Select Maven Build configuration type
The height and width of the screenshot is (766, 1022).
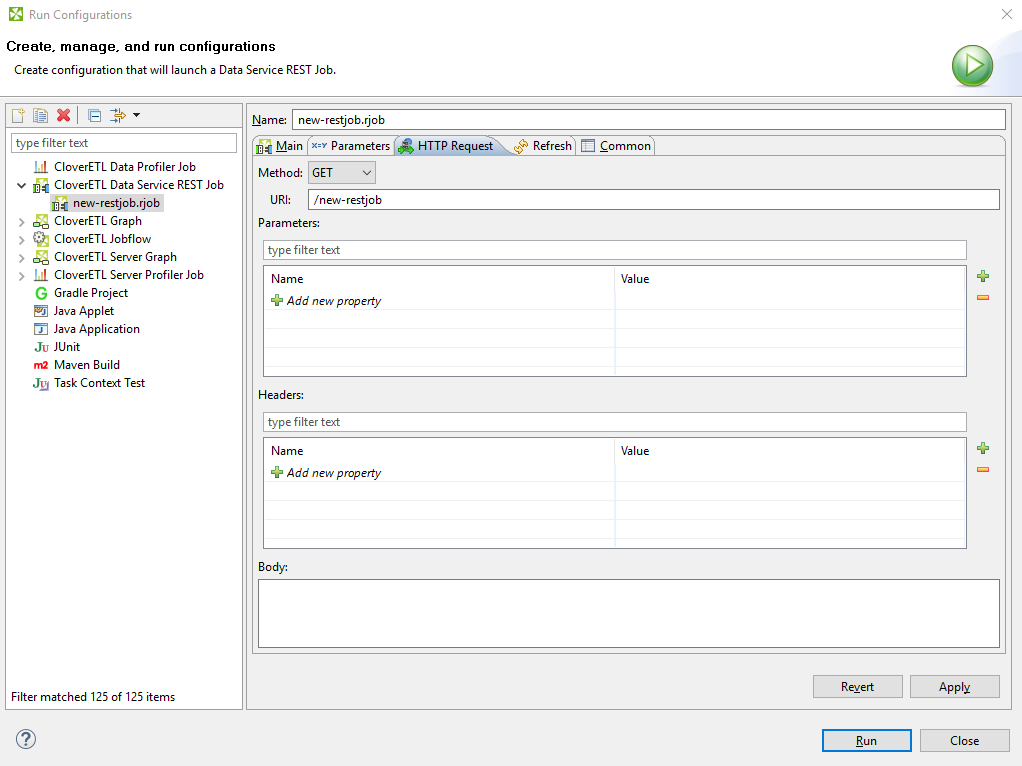pyautogui.click(x=87, y=365)
